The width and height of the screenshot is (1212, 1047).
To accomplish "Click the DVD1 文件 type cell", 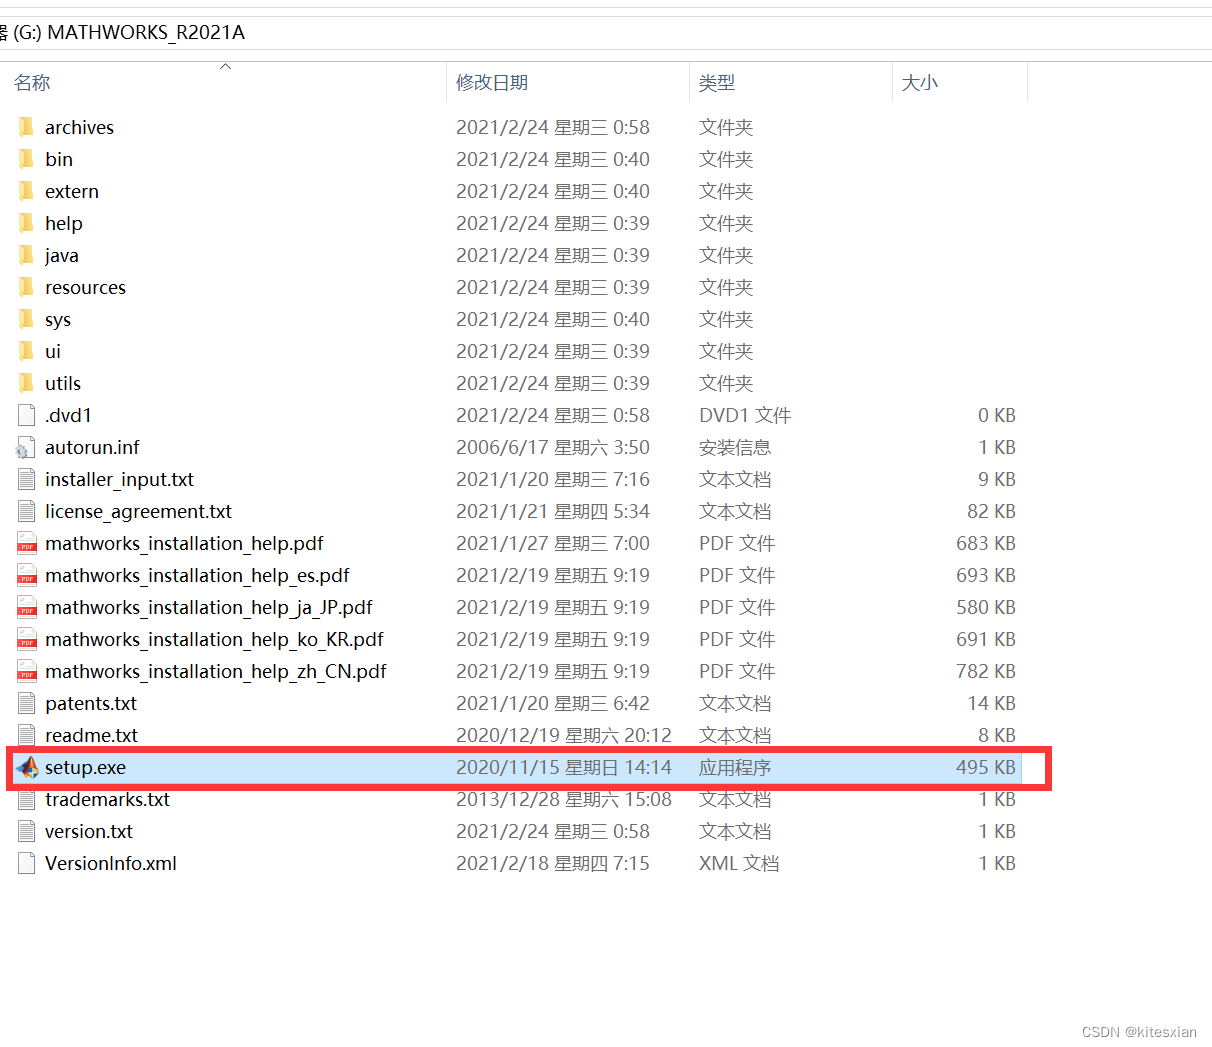I will [x=745, y=415].
